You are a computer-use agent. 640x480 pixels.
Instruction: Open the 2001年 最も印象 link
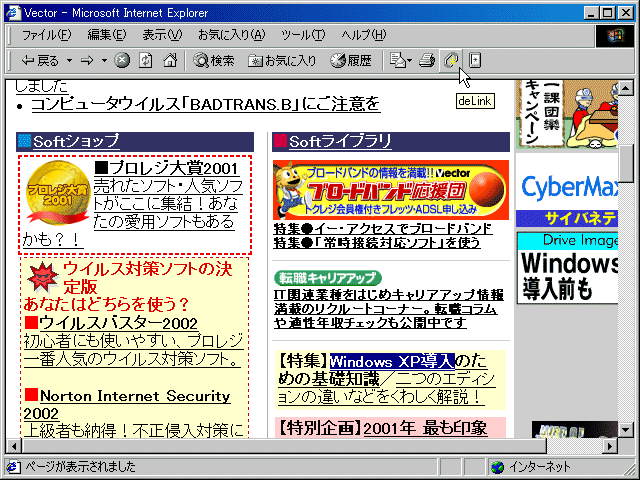point(425,429)
